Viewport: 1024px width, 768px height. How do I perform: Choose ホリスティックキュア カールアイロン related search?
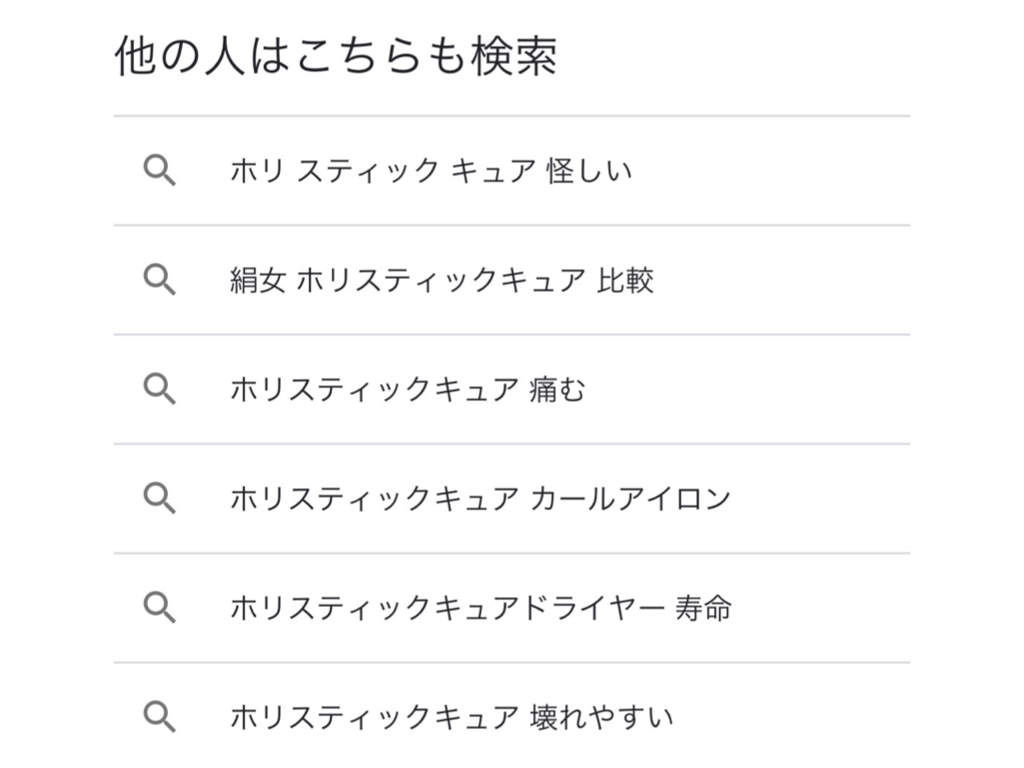[x=511, y=499]
